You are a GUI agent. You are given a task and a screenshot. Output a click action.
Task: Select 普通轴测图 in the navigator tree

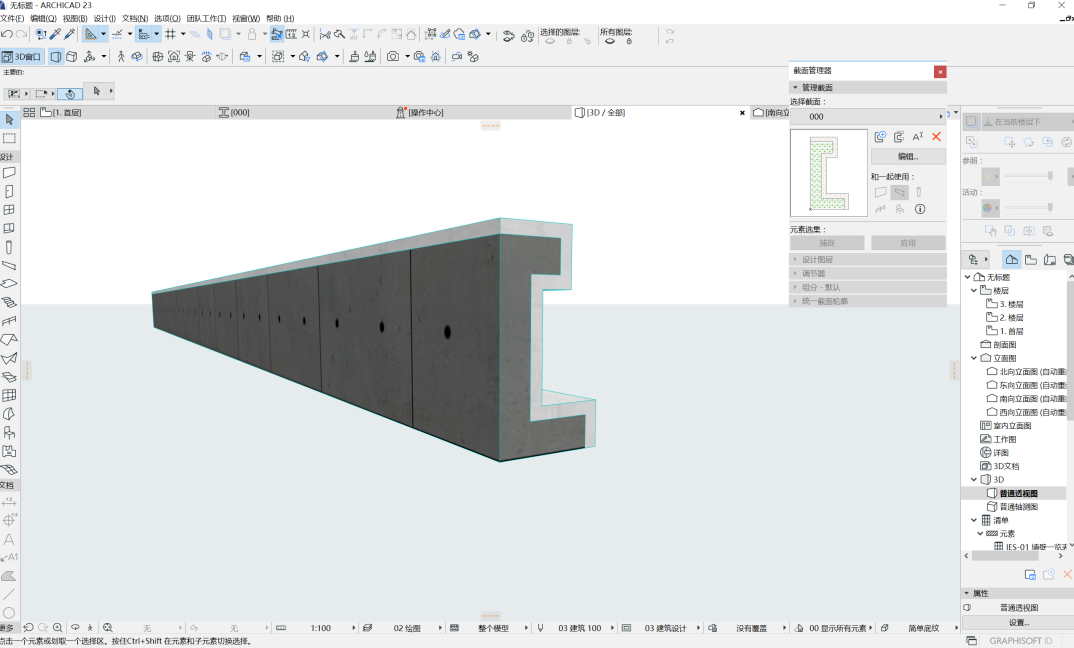click(x=1019, y=507)
